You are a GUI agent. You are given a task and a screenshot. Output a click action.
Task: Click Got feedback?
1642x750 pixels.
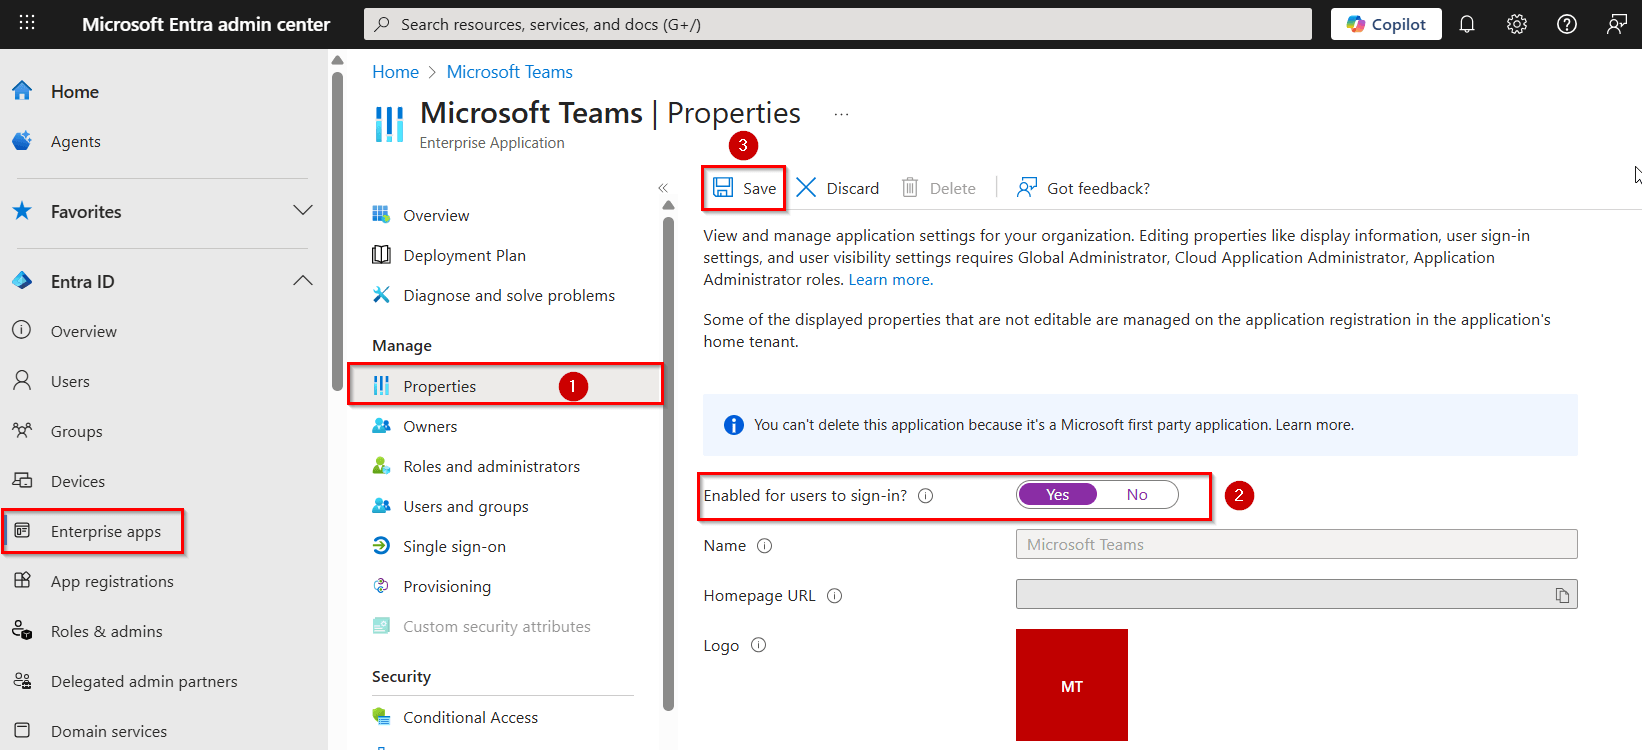pyautogui.click(x=1083, y=188)
